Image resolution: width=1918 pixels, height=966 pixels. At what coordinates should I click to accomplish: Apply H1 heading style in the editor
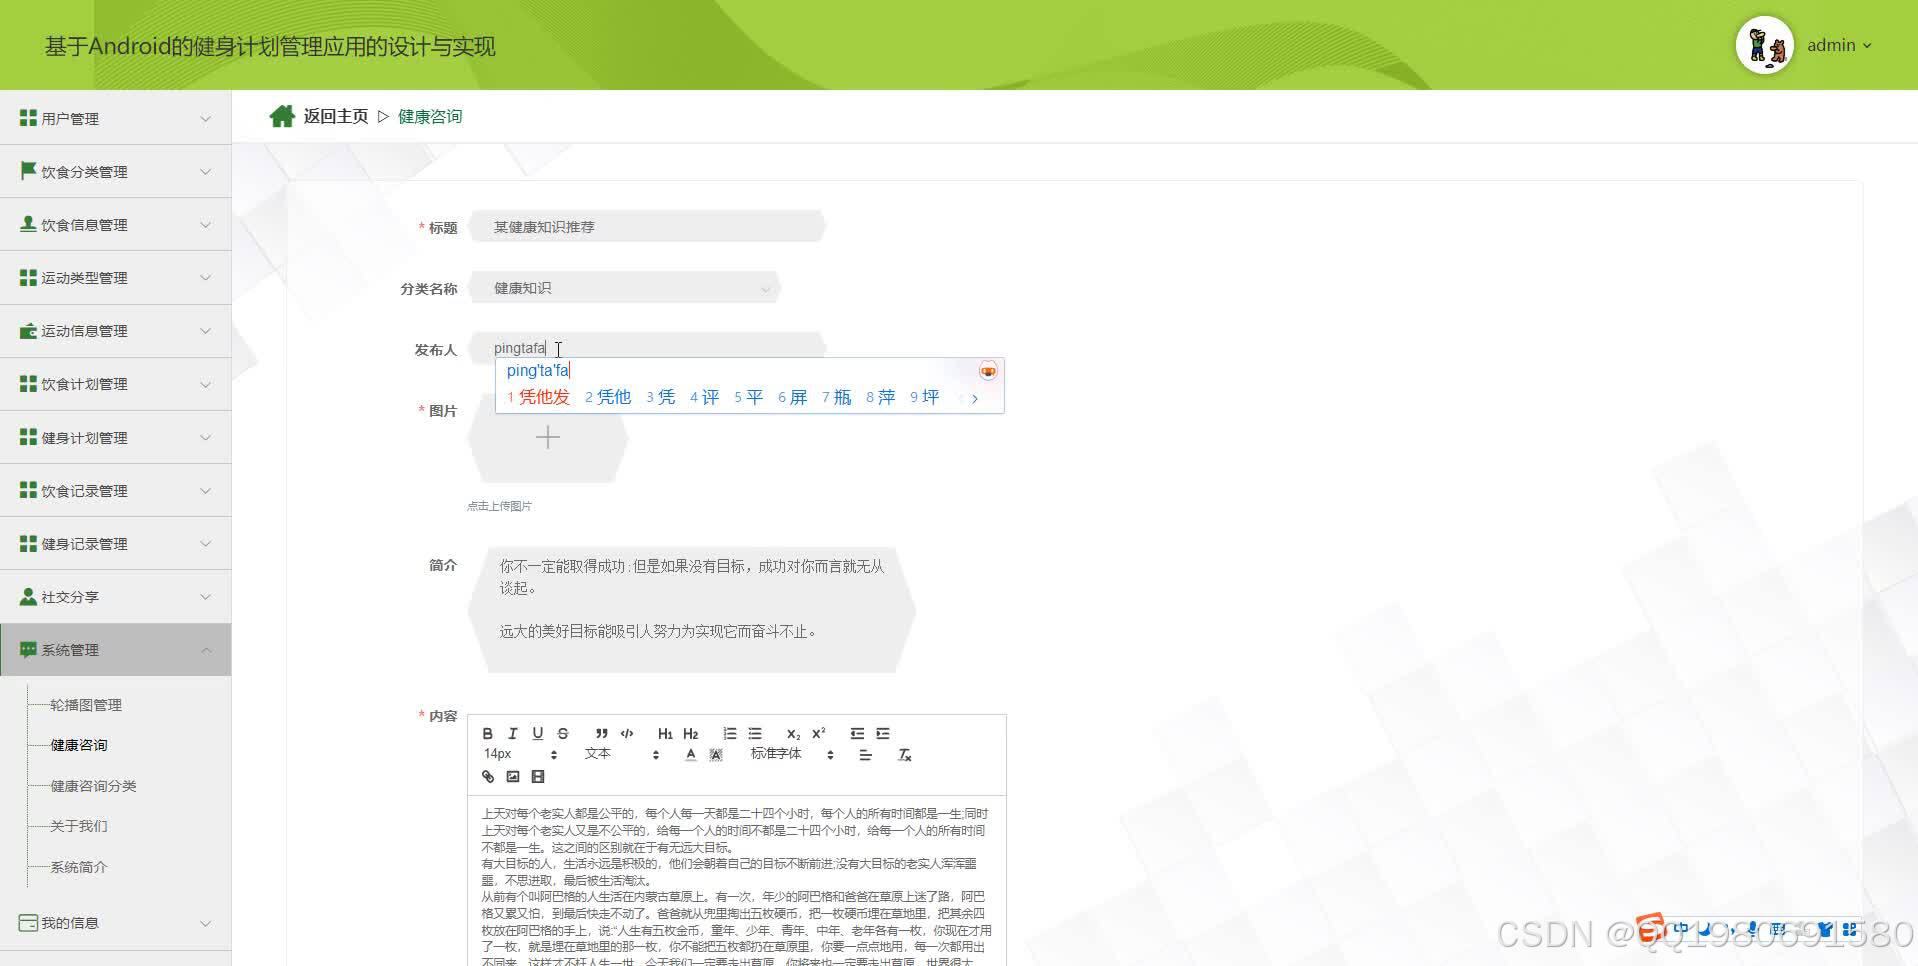click(x=665, y=733)
